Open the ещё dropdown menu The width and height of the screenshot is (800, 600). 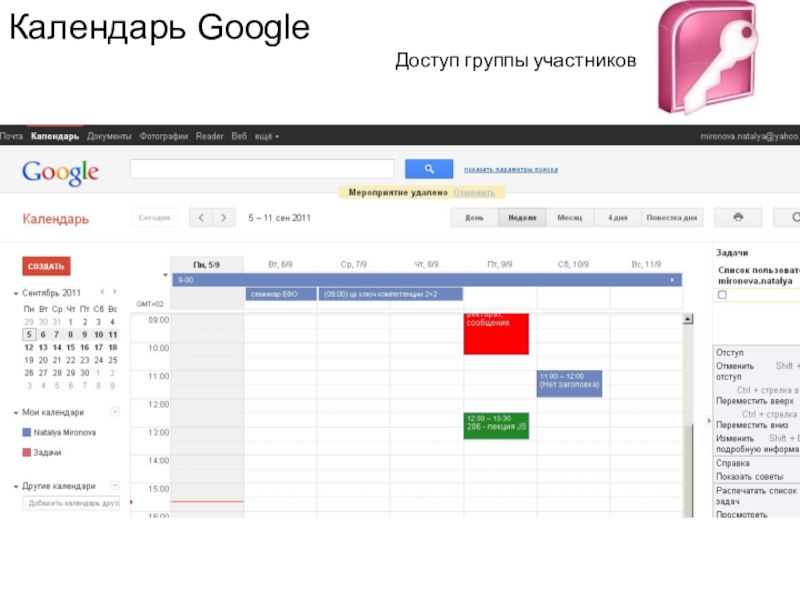(x=267, y=136)
